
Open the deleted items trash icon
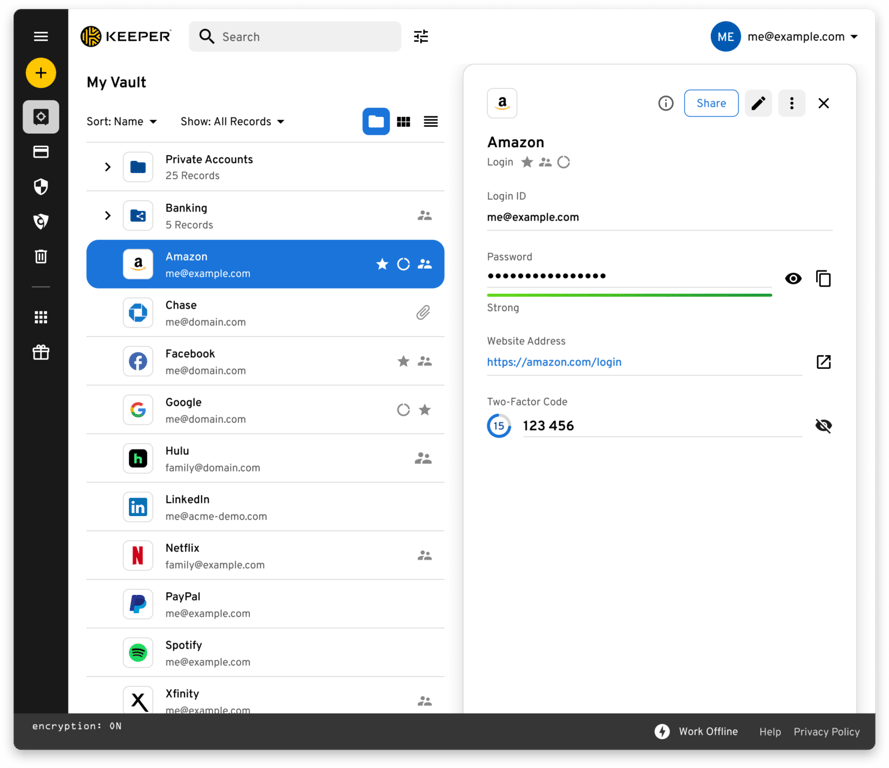tap(41, 256)
